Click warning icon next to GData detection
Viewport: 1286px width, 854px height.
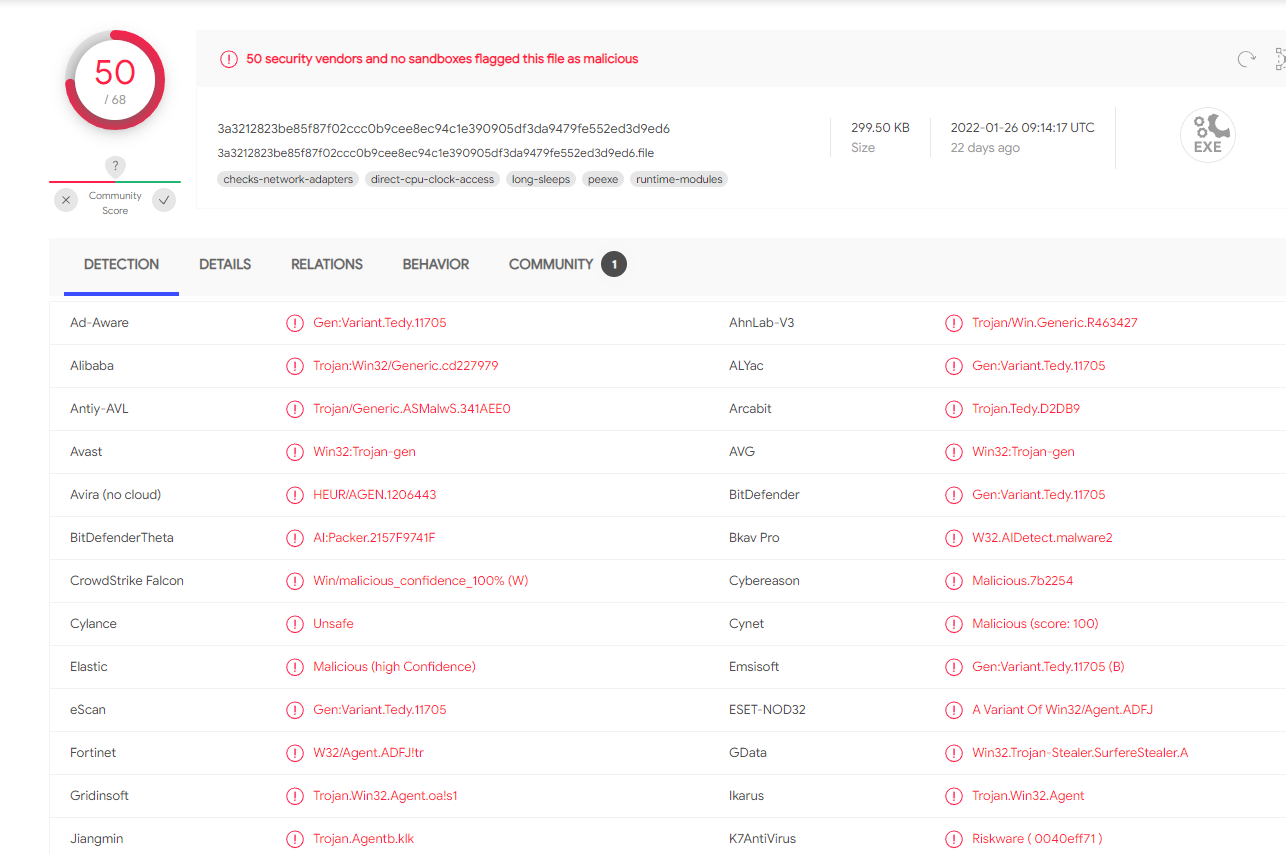tap(954, 753)
